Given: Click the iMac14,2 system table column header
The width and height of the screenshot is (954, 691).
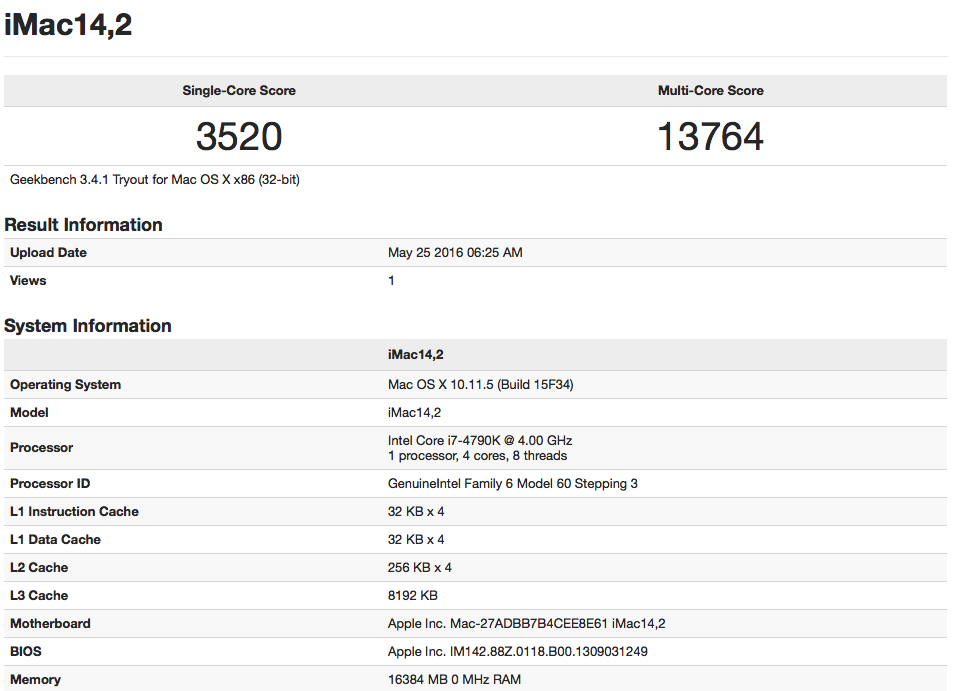Looking at the screenshot, I should point(416,355).
